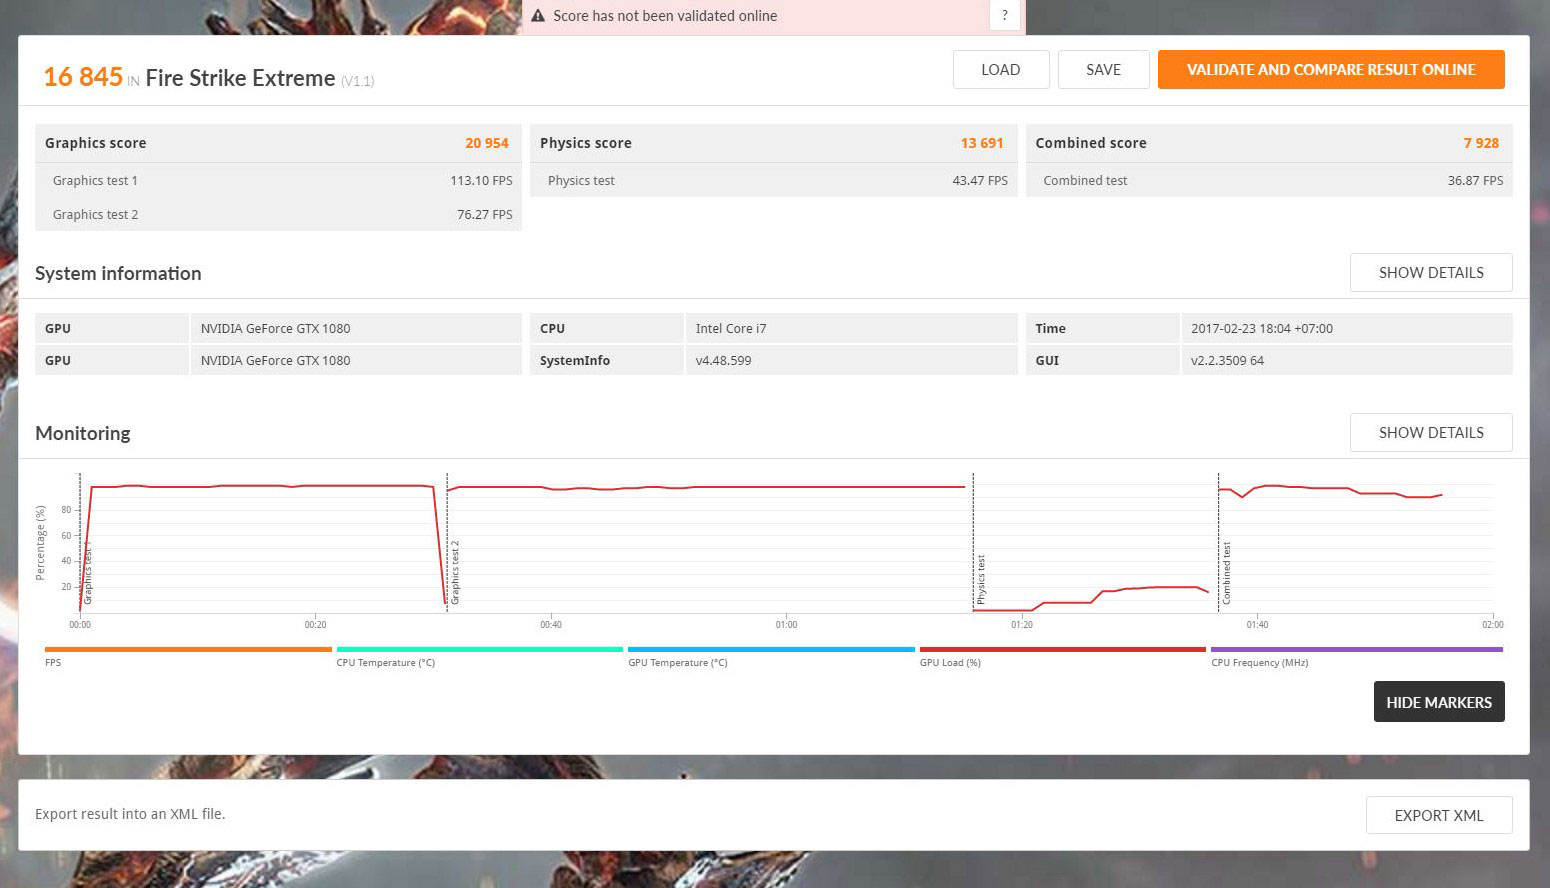
Task: Click the Physics test chart marker
Action: (x=980, y=579)
